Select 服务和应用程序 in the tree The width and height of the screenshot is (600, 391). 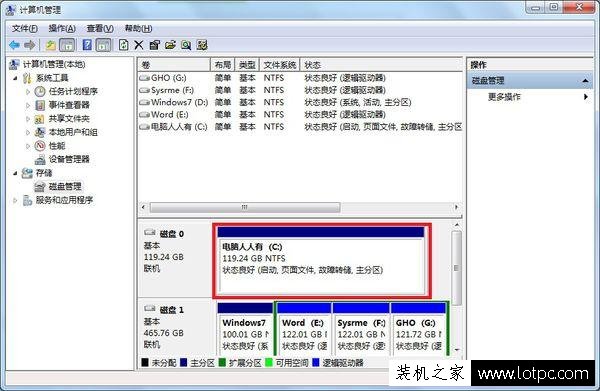click(x=64, y=200)
